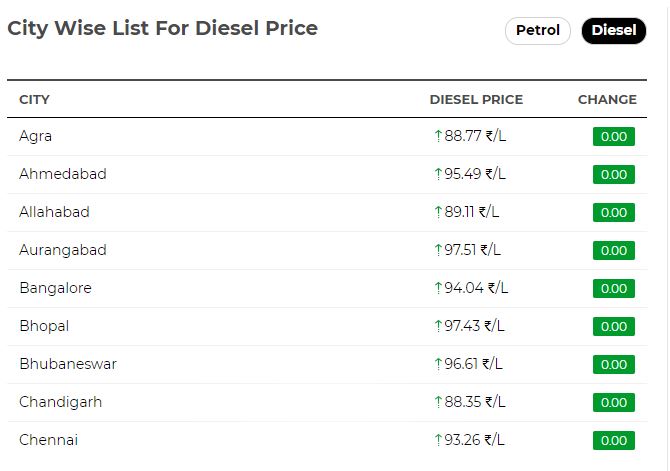
Task: Click the CHANGE column header
Action: coord(607,100)
